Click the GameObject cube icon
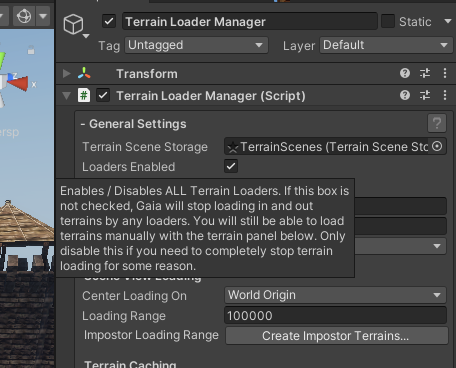 73,24
